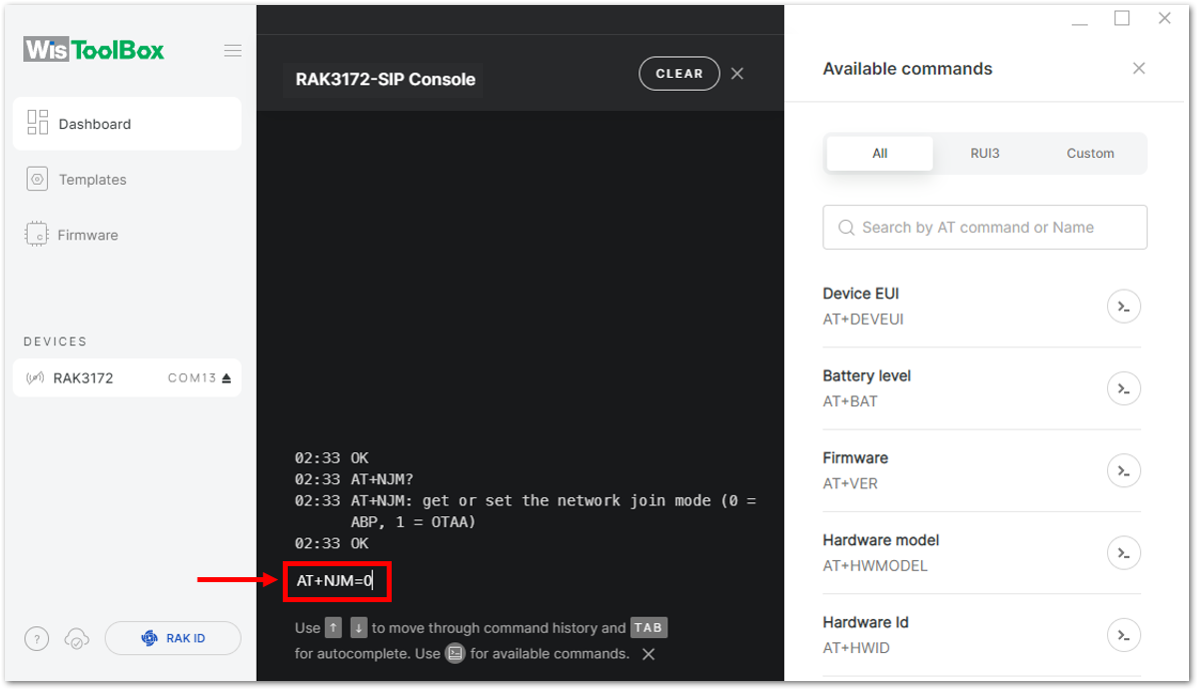This screenshot has width=1198, height=690.
Task: Switch to the Custom commands tab
Action: point(1090,154)
